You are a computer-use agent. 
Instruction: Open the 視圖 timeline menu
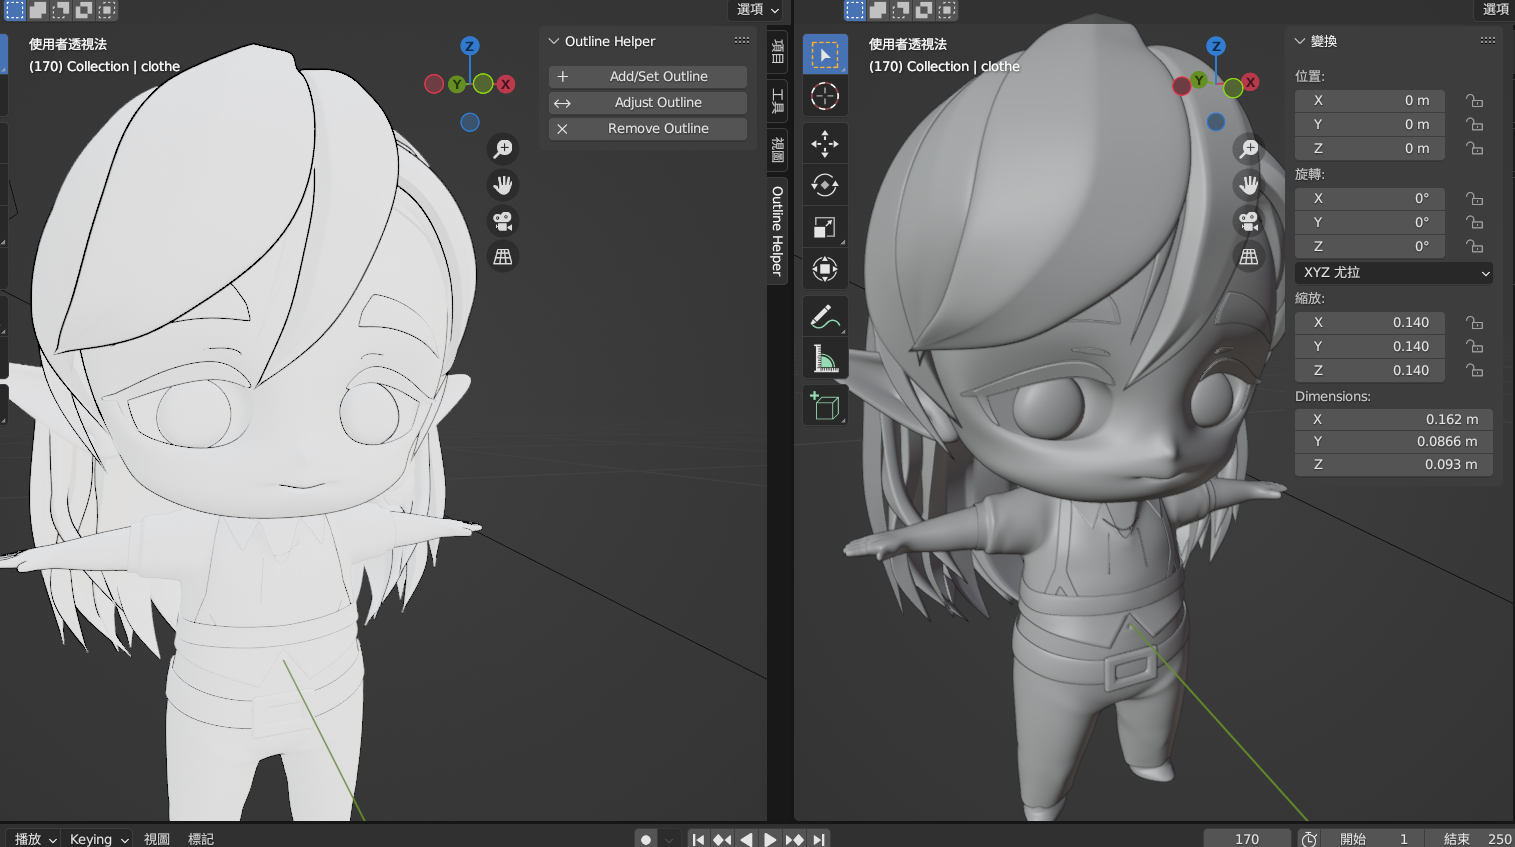coord(157,839)
